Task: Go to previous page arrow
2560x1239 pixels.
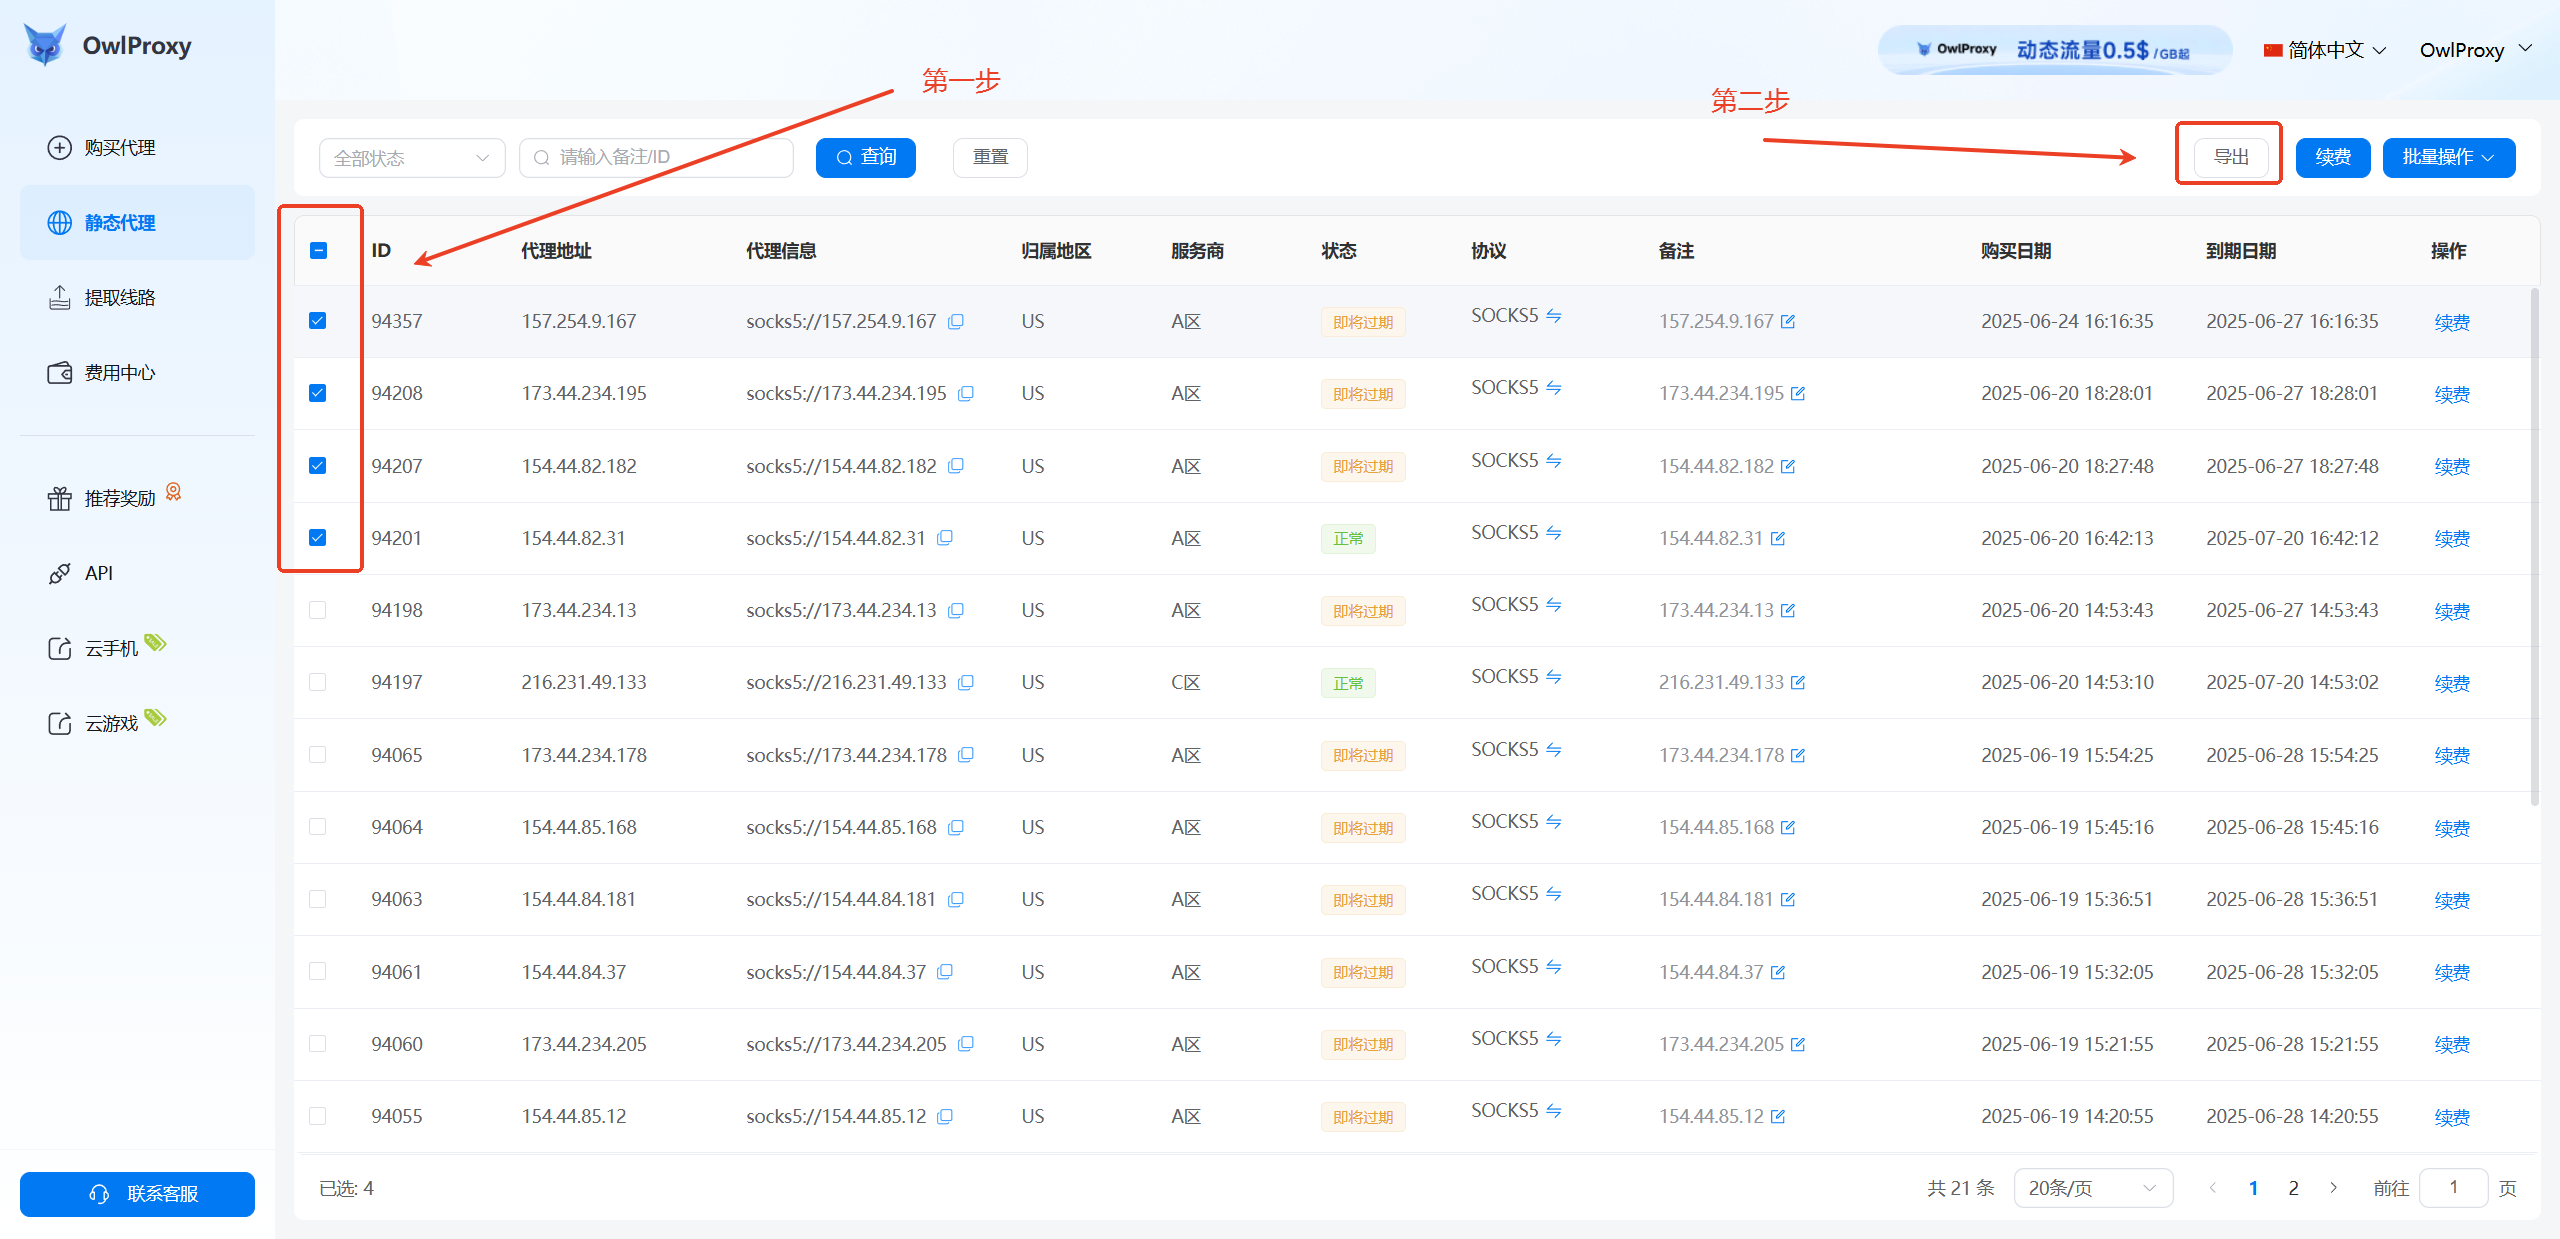Action: [x=2213, y=1188]
